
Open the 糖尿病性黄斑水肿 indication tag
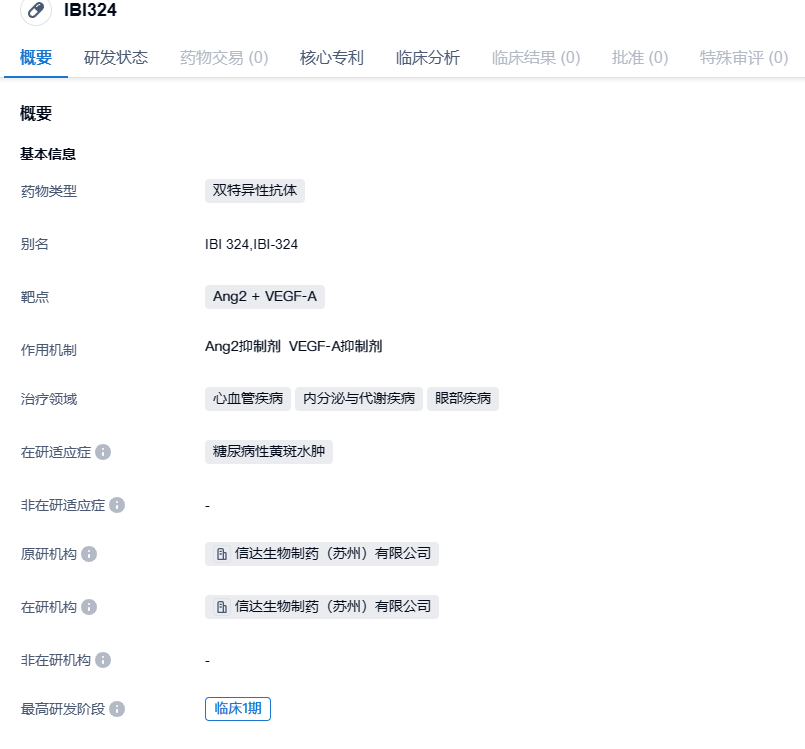(x=269, y=452)
